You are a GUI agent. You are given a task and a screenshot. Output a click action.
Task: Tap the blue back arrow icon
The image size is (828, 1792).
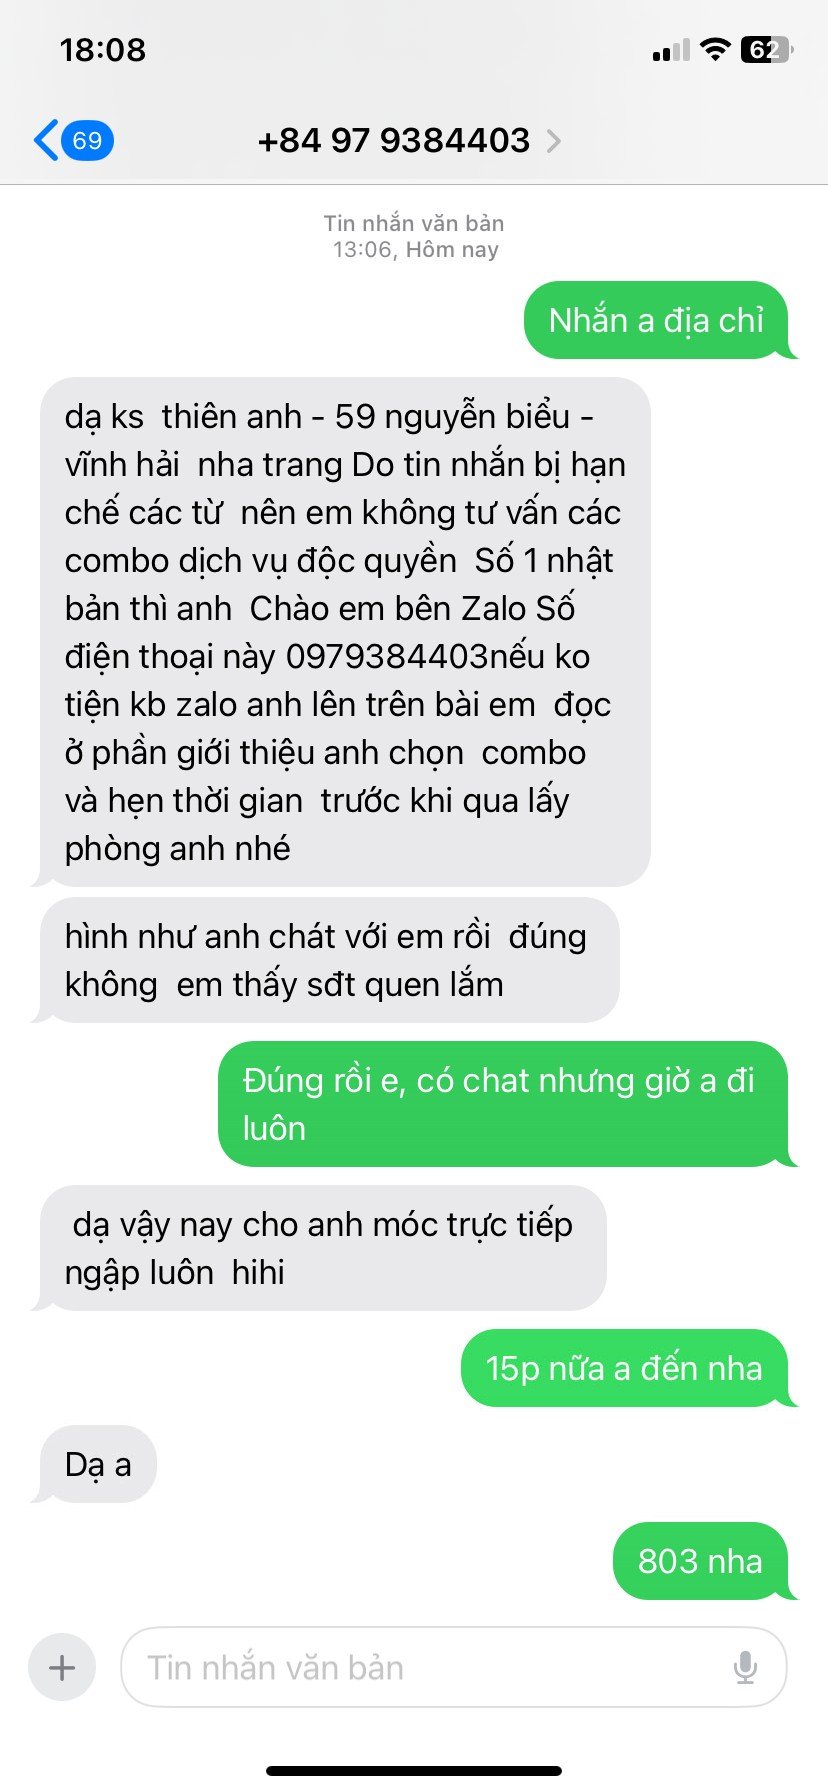tap(46, 140)
